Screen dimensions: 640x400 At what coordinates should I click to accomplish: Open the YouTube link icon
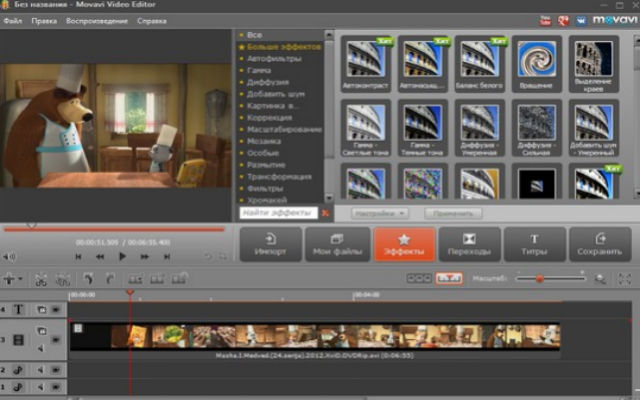(x=545, y=19)
